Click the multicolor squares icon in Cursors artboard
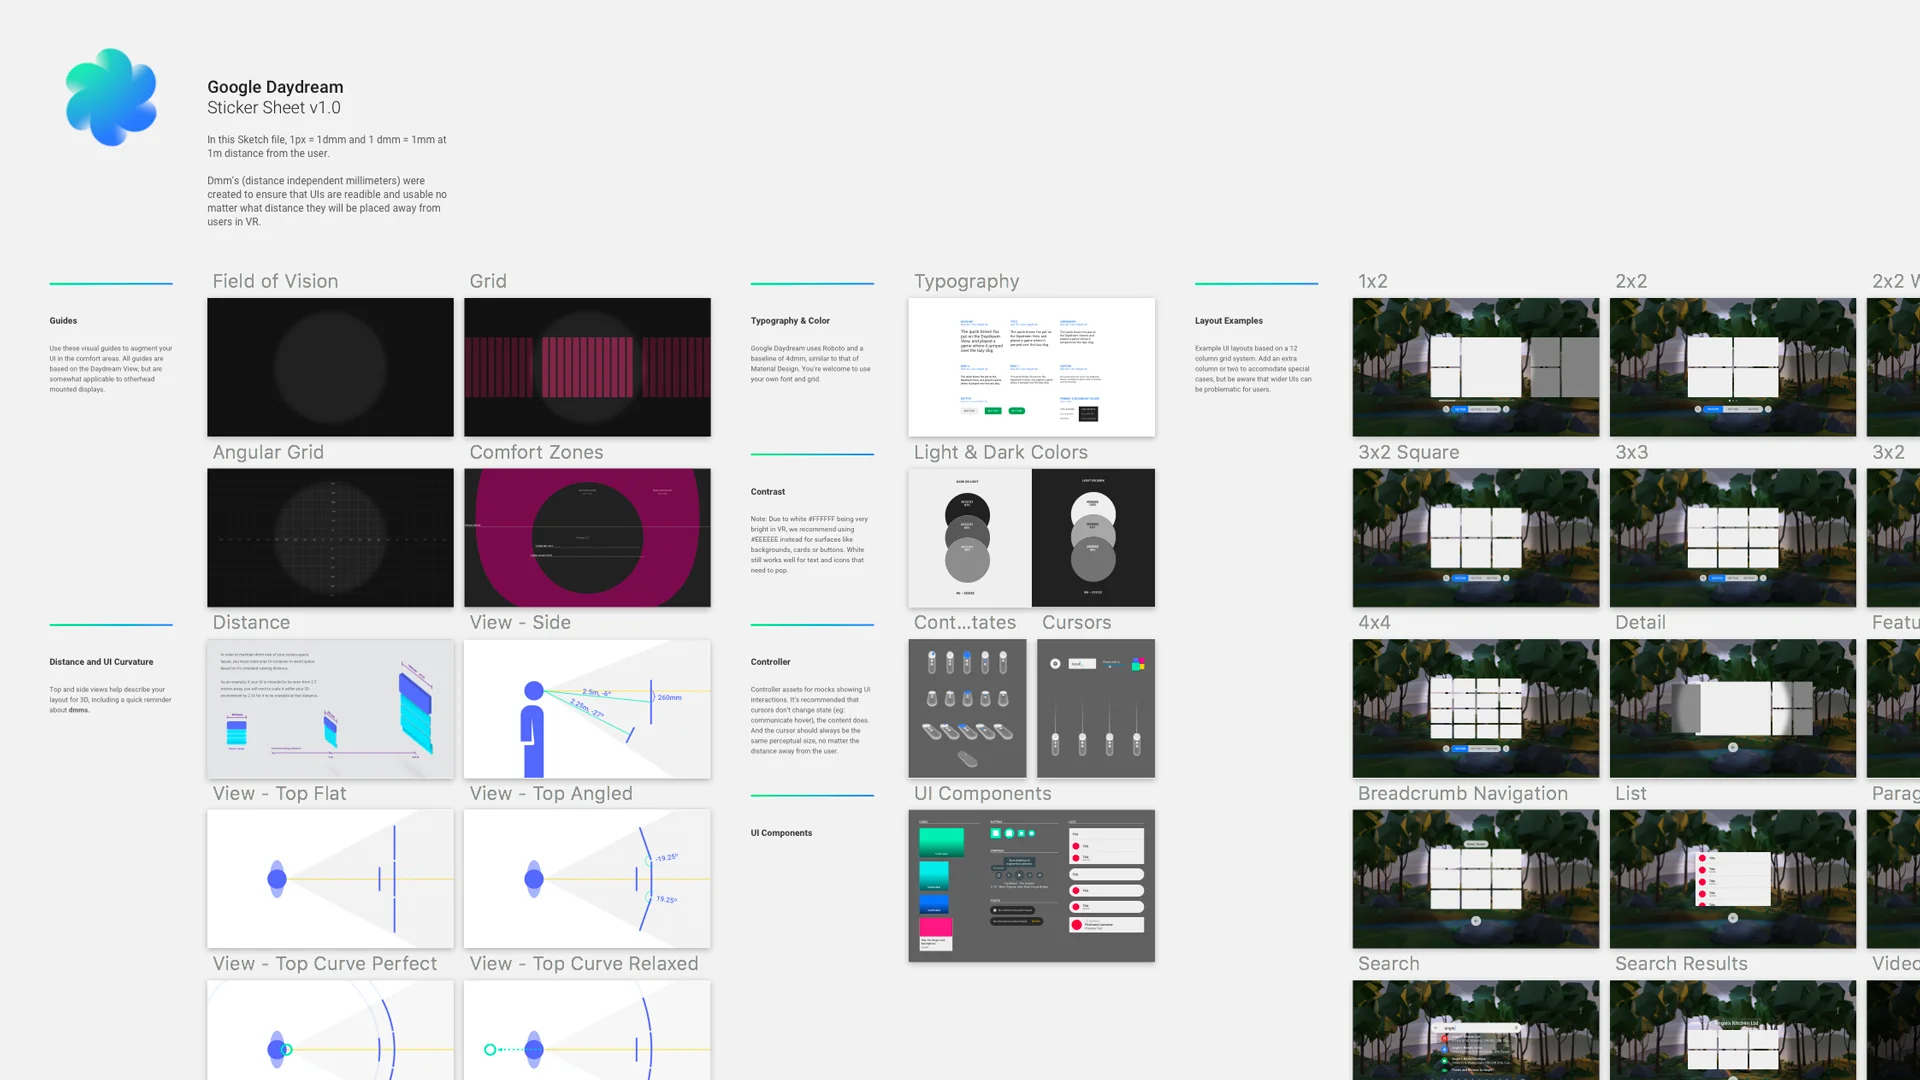1920x1080 pixels. point(1138,664)
